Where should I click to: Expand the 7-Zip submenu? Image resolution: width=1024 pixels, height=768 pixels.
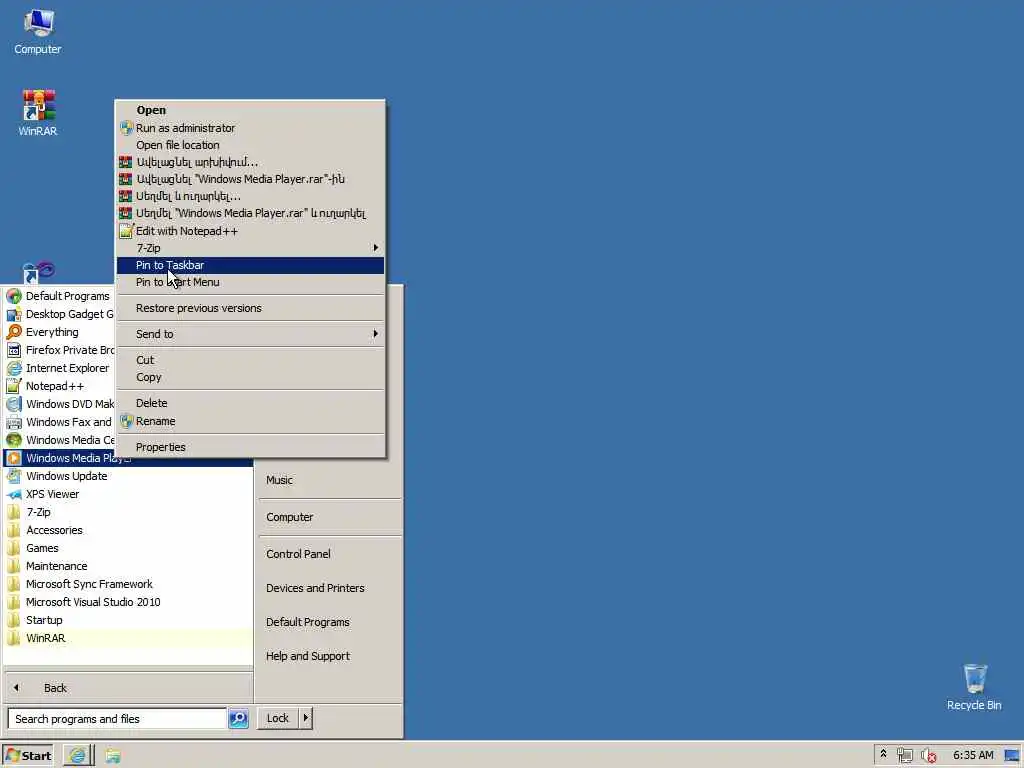click(x=250, y=248)
